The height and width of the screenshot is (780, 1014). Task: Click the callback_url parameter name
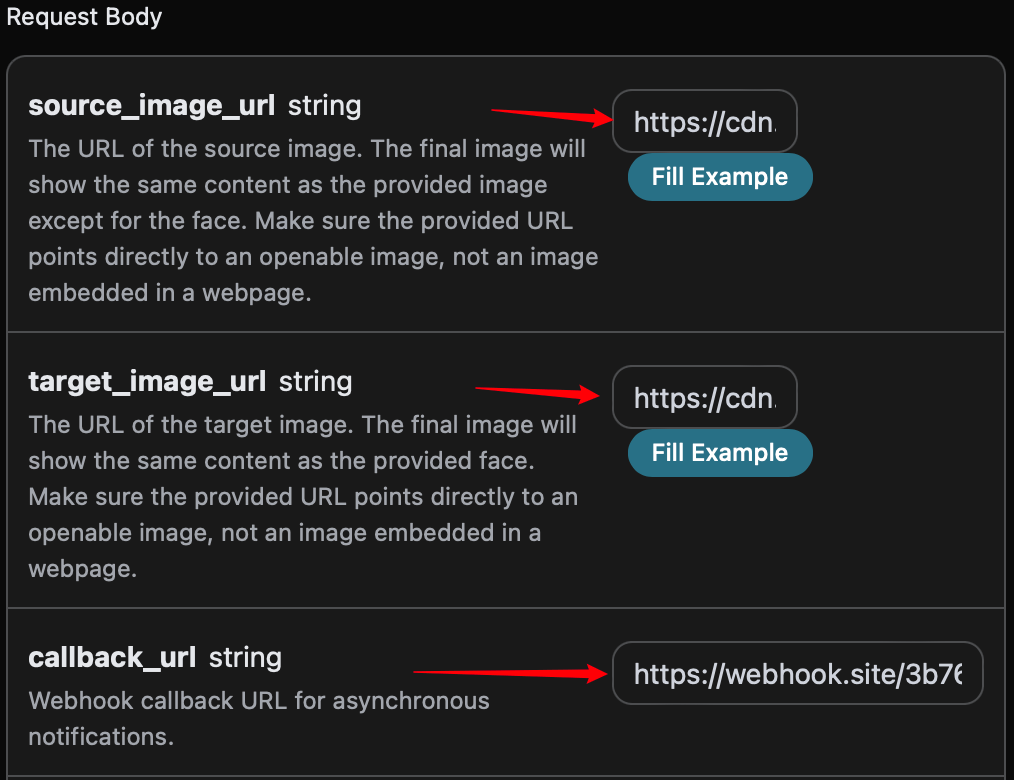tap(112, 658)
